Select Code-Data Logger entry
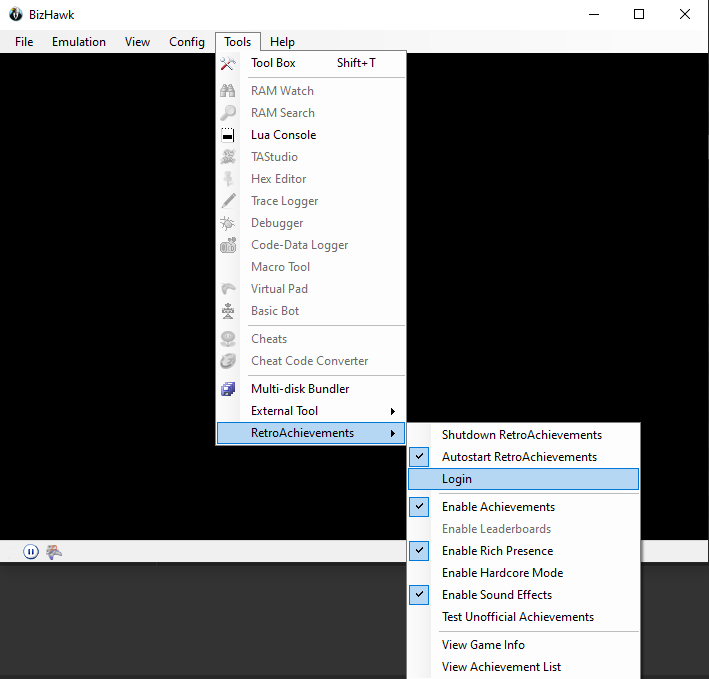This screenshot has width=709, height=679. (x=311, y=245)
